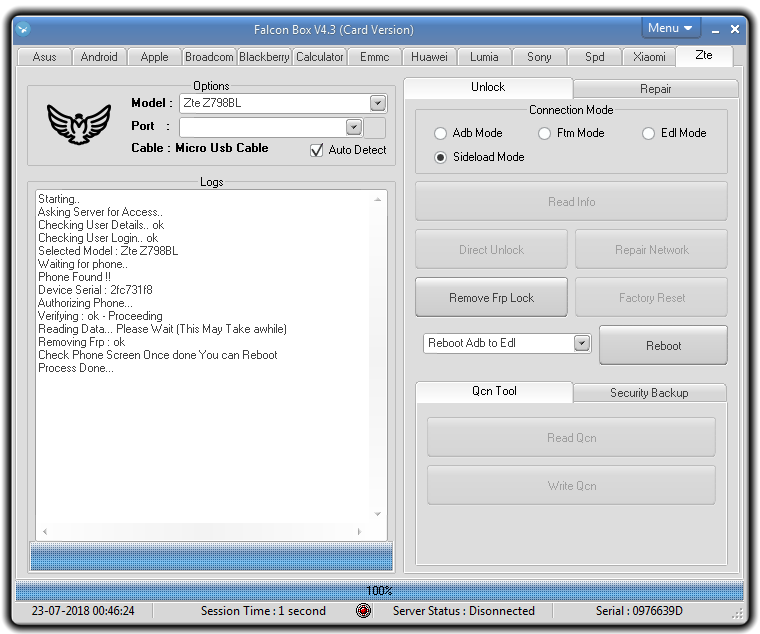Click 'Serial : 0976639D' in status bar
Image resolution: width=760 pixels, height=634 pixels.
click(639, 611)
